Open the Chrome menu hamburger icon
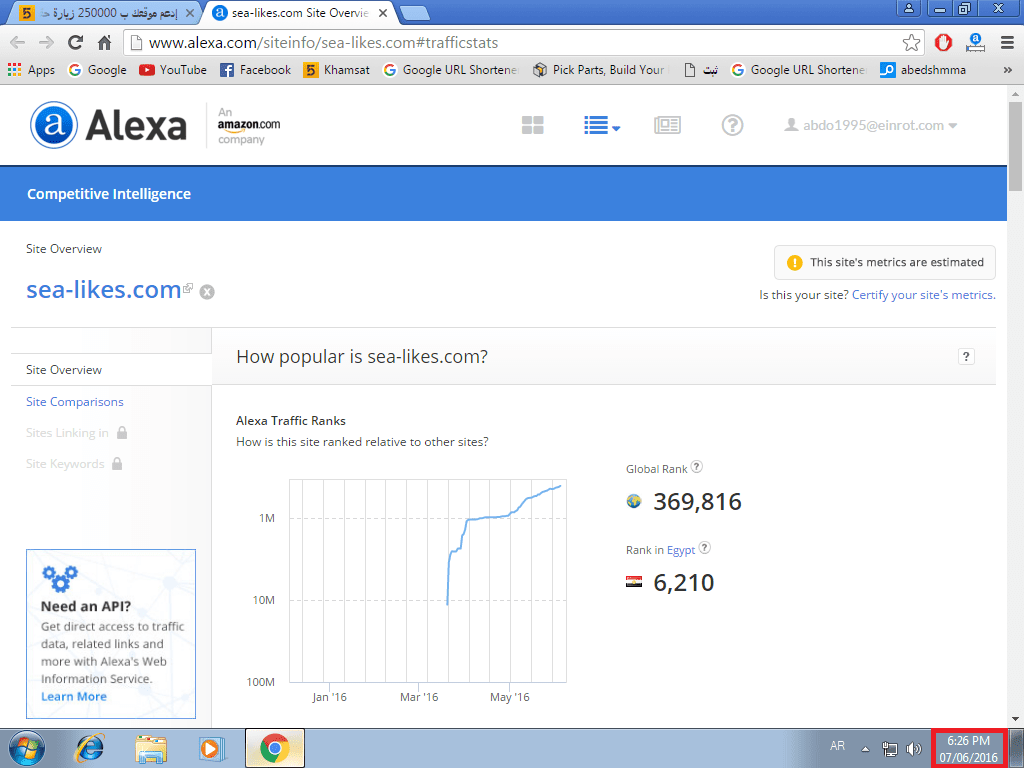 pyautogui.click(x=1007, y=43)
